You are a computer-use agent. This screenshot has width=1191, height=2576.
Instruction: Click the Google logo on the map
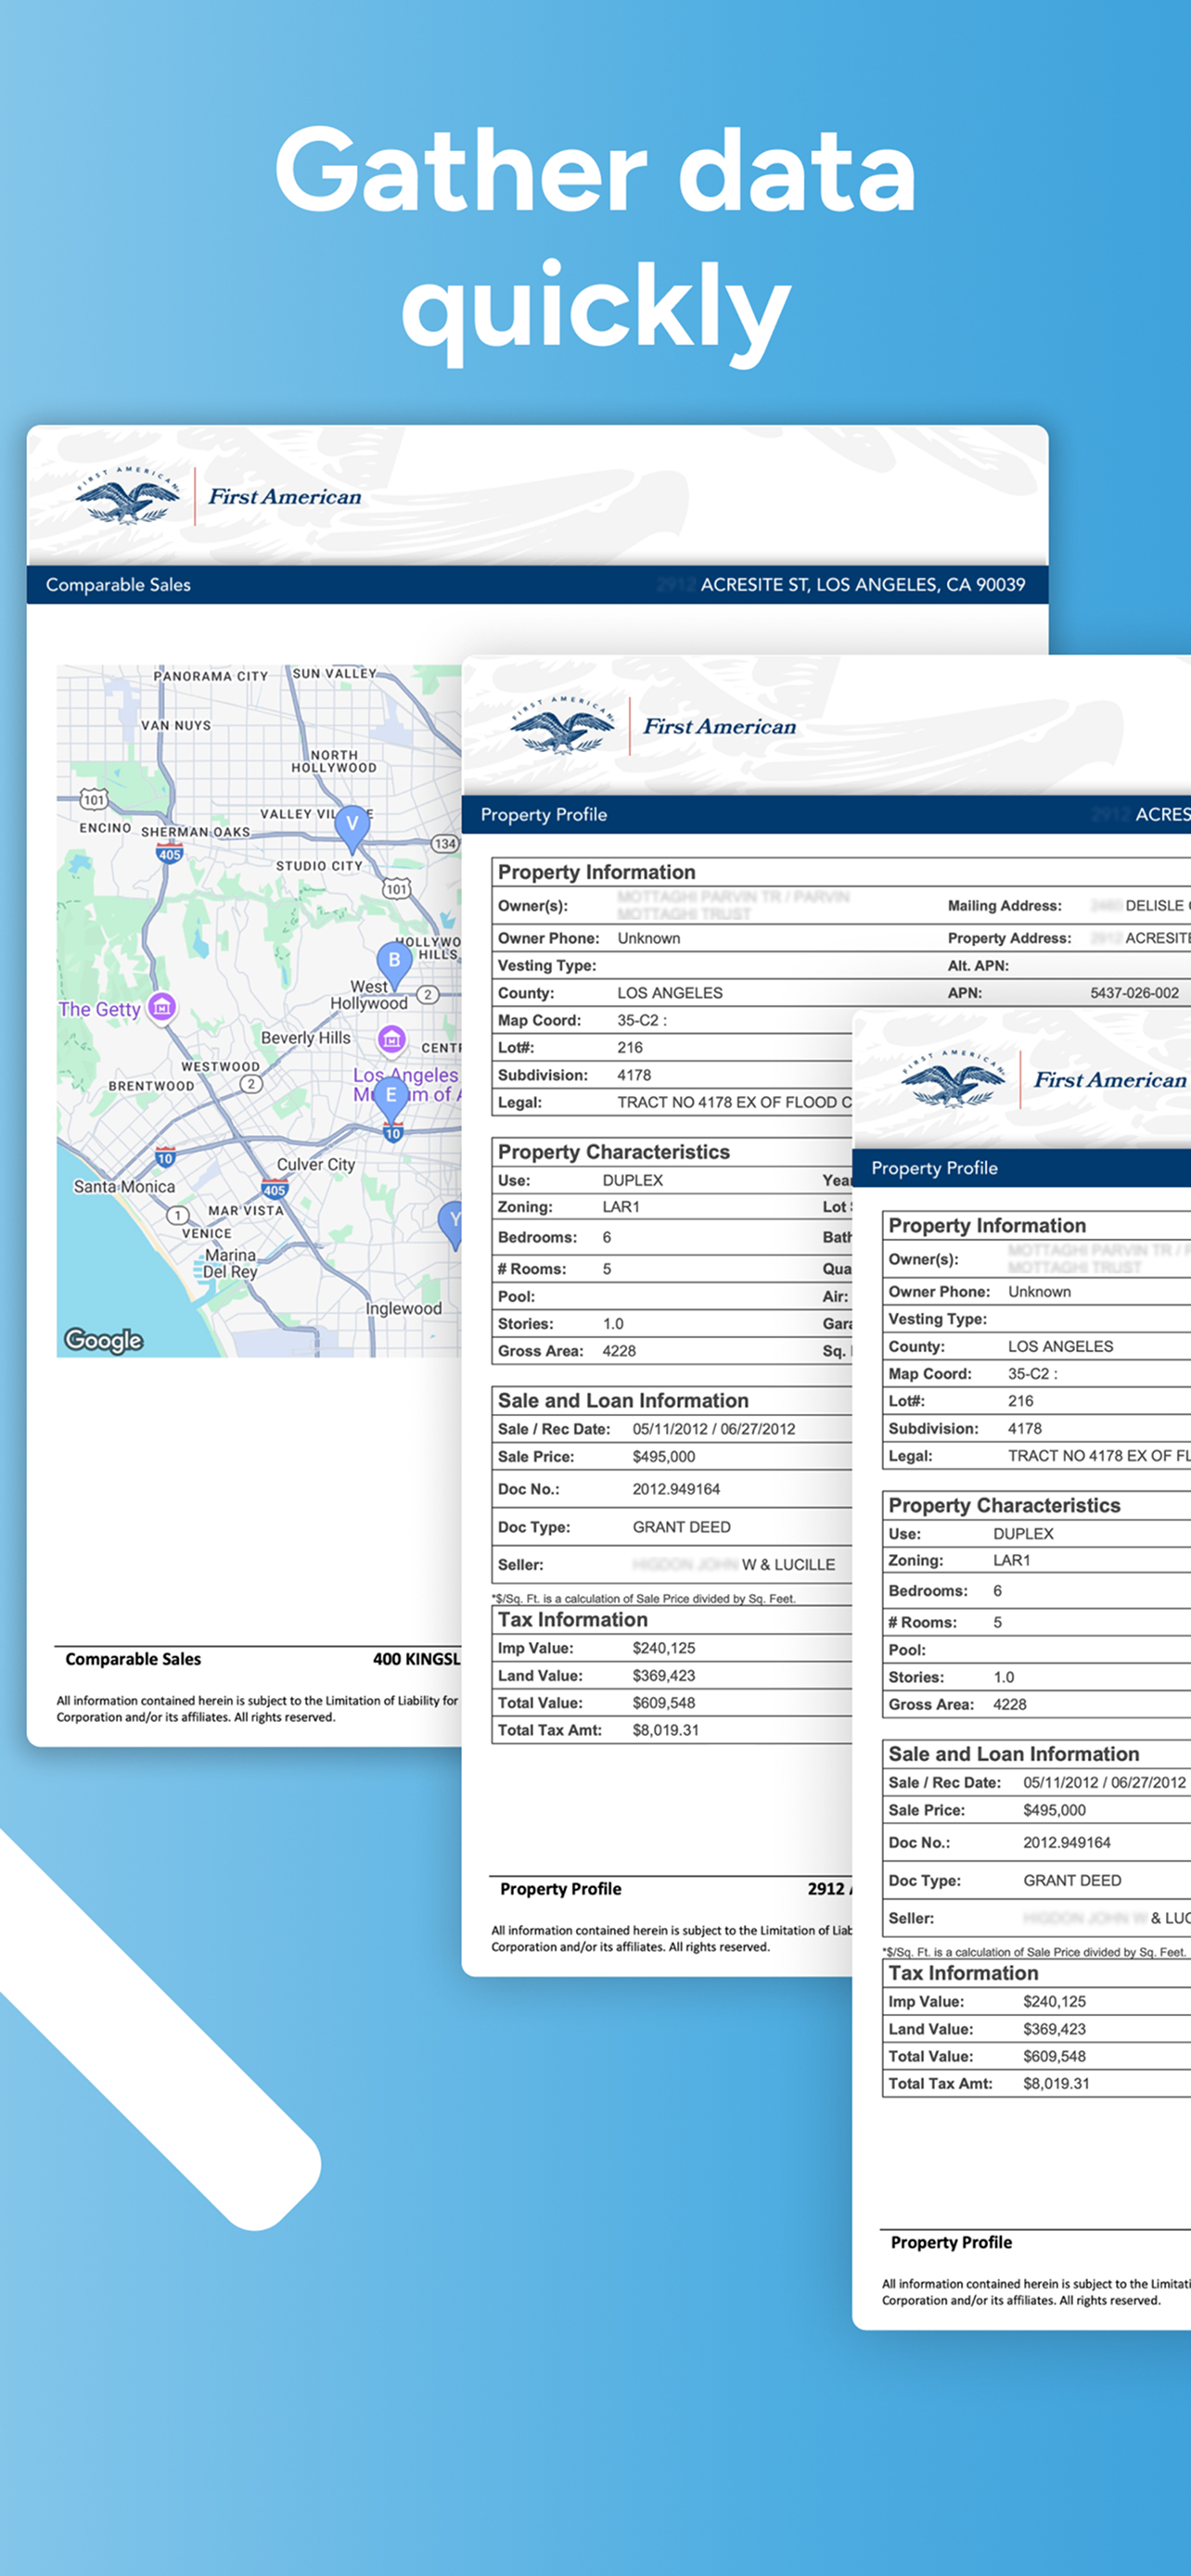pyautogui.click(x=103, y=1340)
